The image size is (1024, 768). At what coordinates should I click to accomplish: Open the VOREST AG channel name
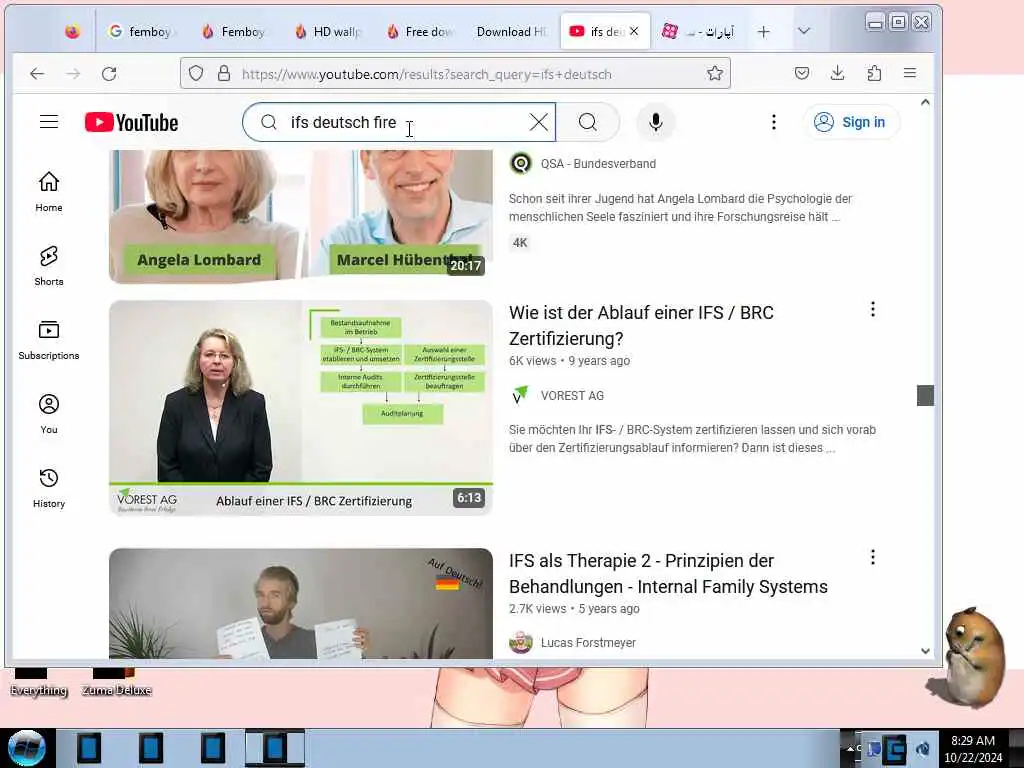572,396
